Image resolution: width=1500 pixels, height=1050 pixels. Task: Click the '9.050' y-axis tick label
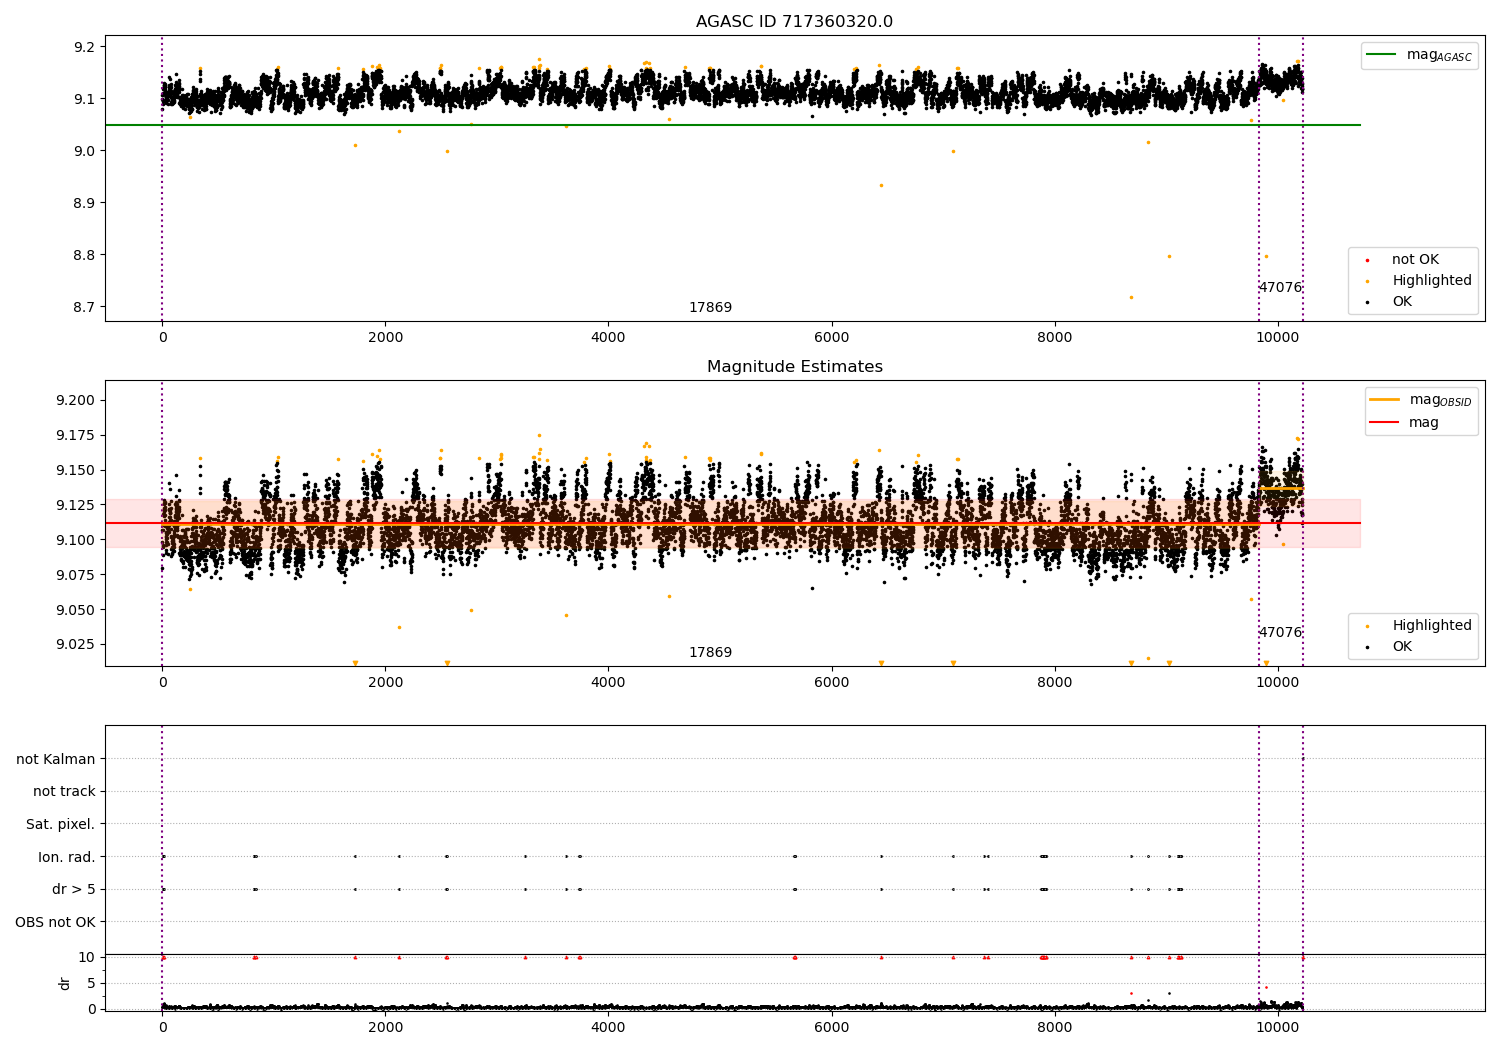click(x=76, y=611)
